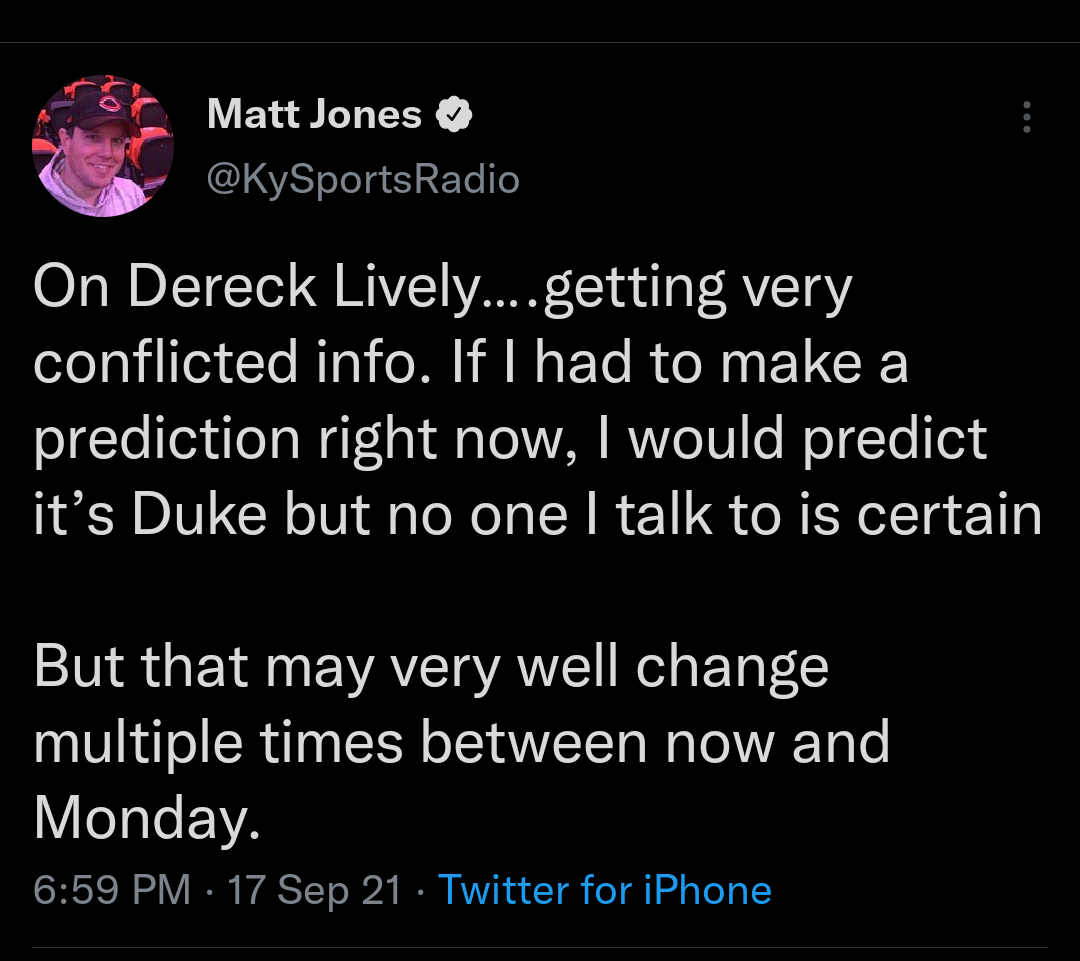Click the word "prediction" in the tweet

166,440
